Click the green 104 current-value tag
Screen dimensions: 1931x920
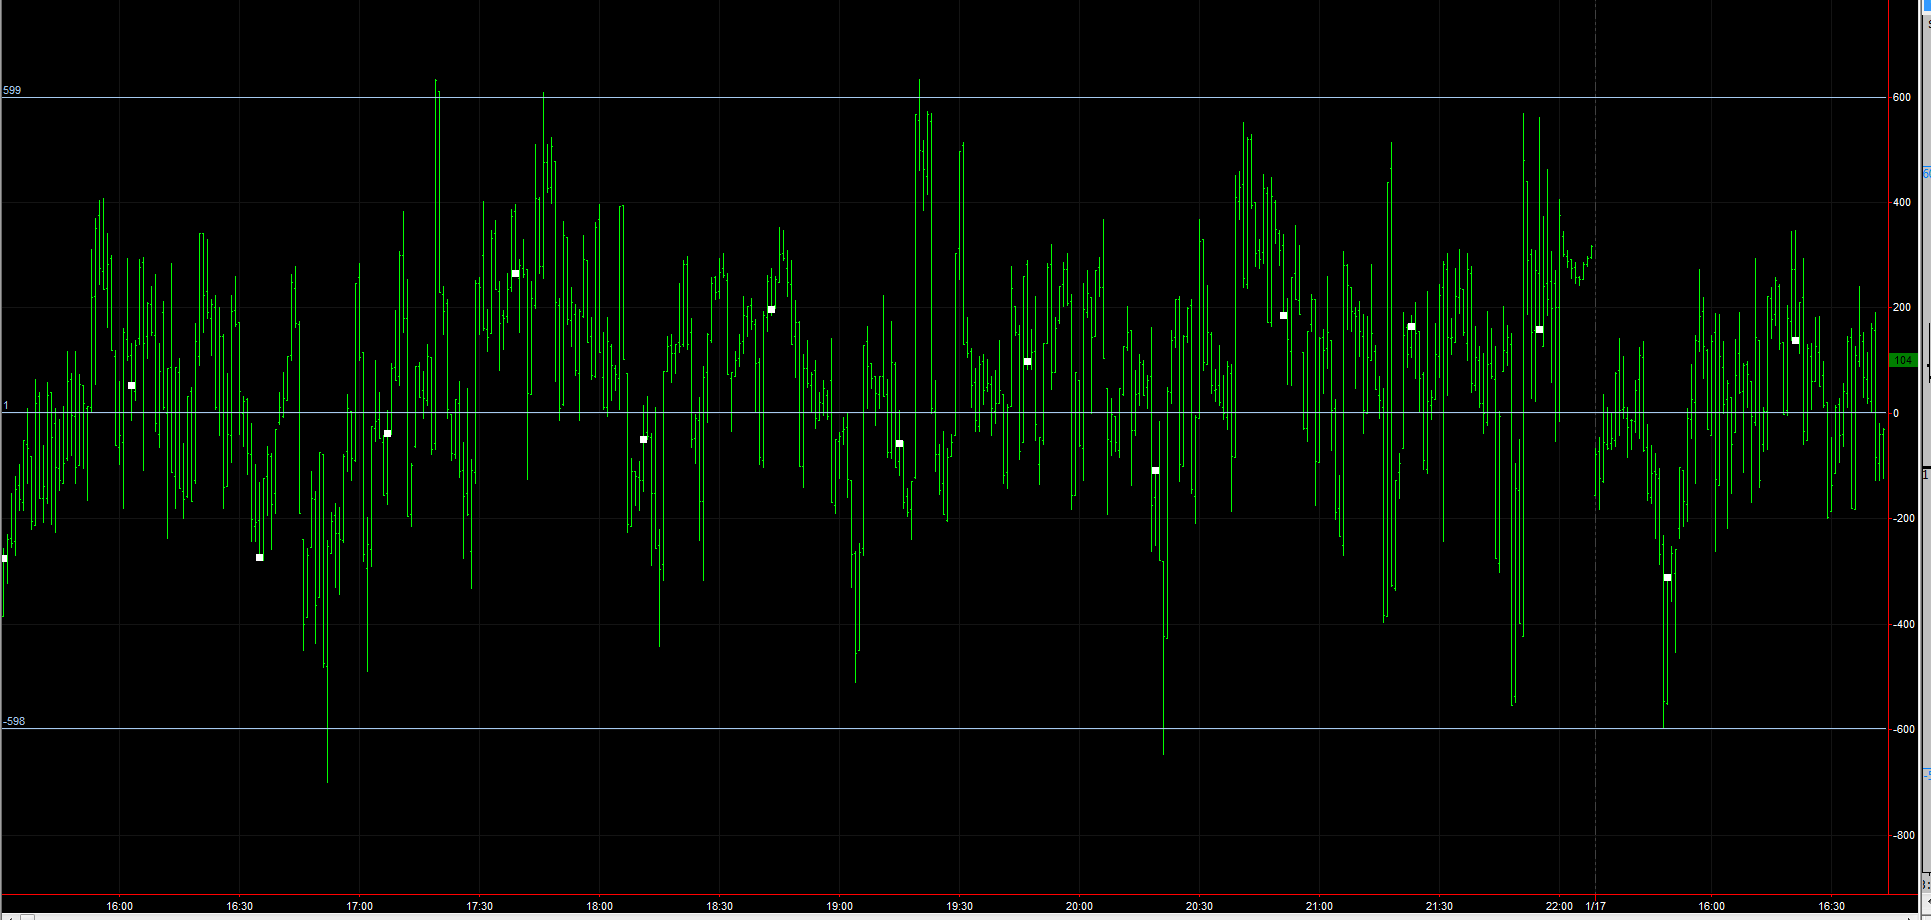click(x=1903, y=360)
